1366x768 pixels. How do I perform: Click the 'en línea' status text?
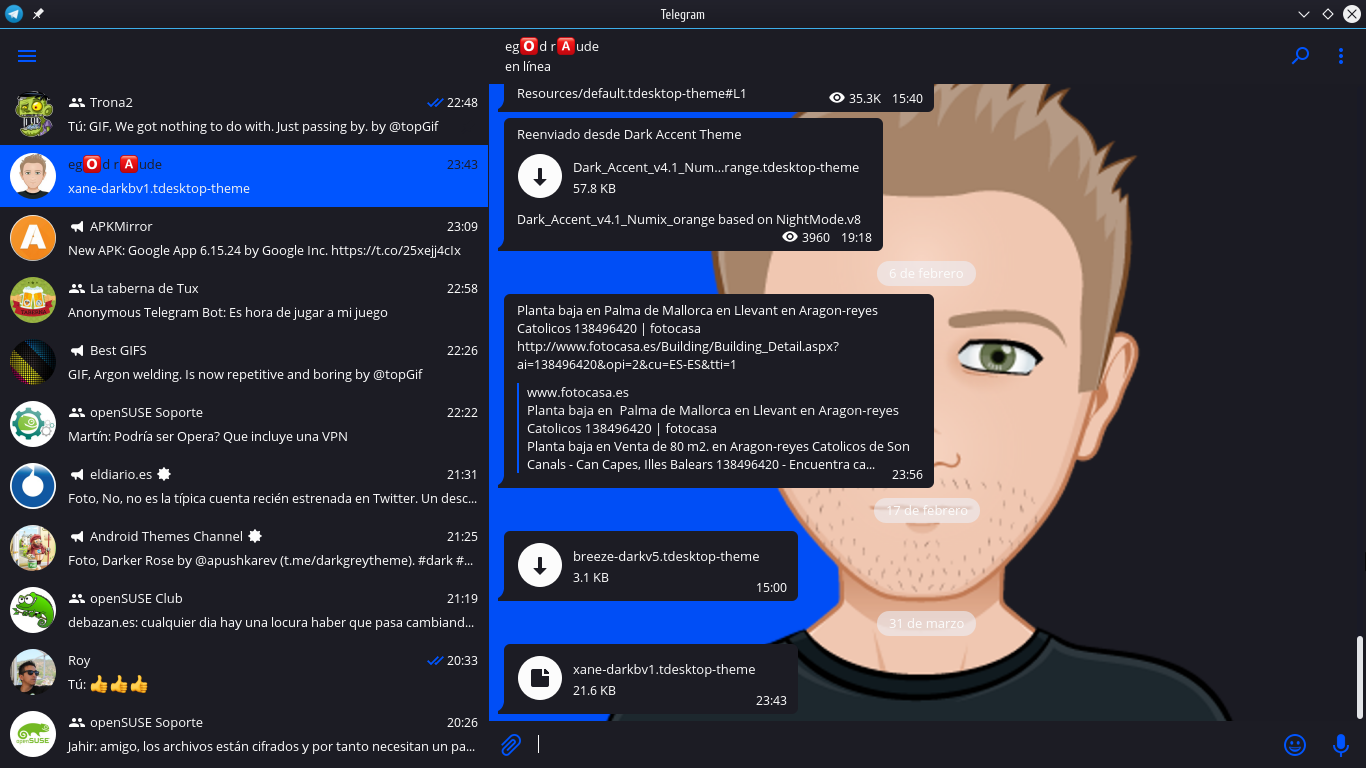[528, 67]
